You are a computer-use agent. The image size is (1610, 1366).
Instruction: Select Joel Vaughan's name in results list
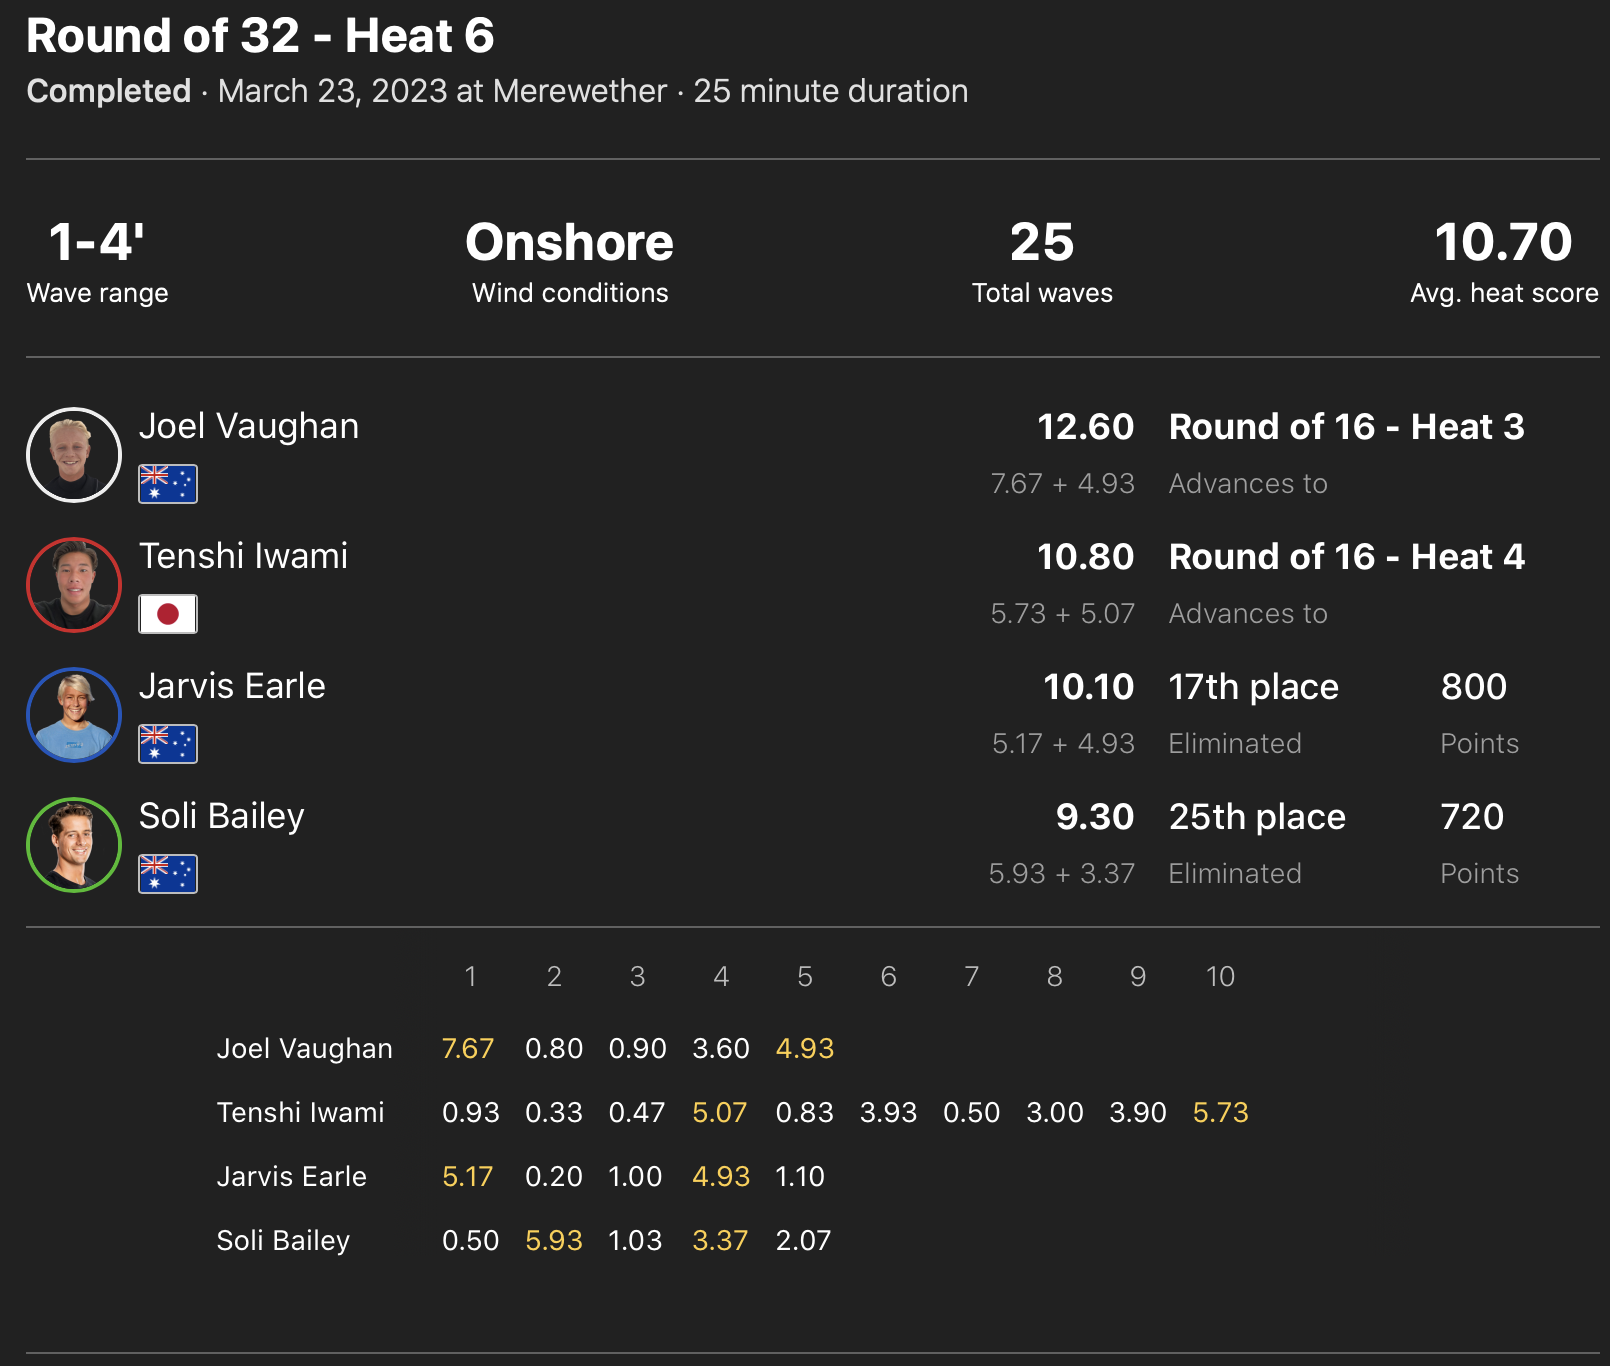click(249, 427)
